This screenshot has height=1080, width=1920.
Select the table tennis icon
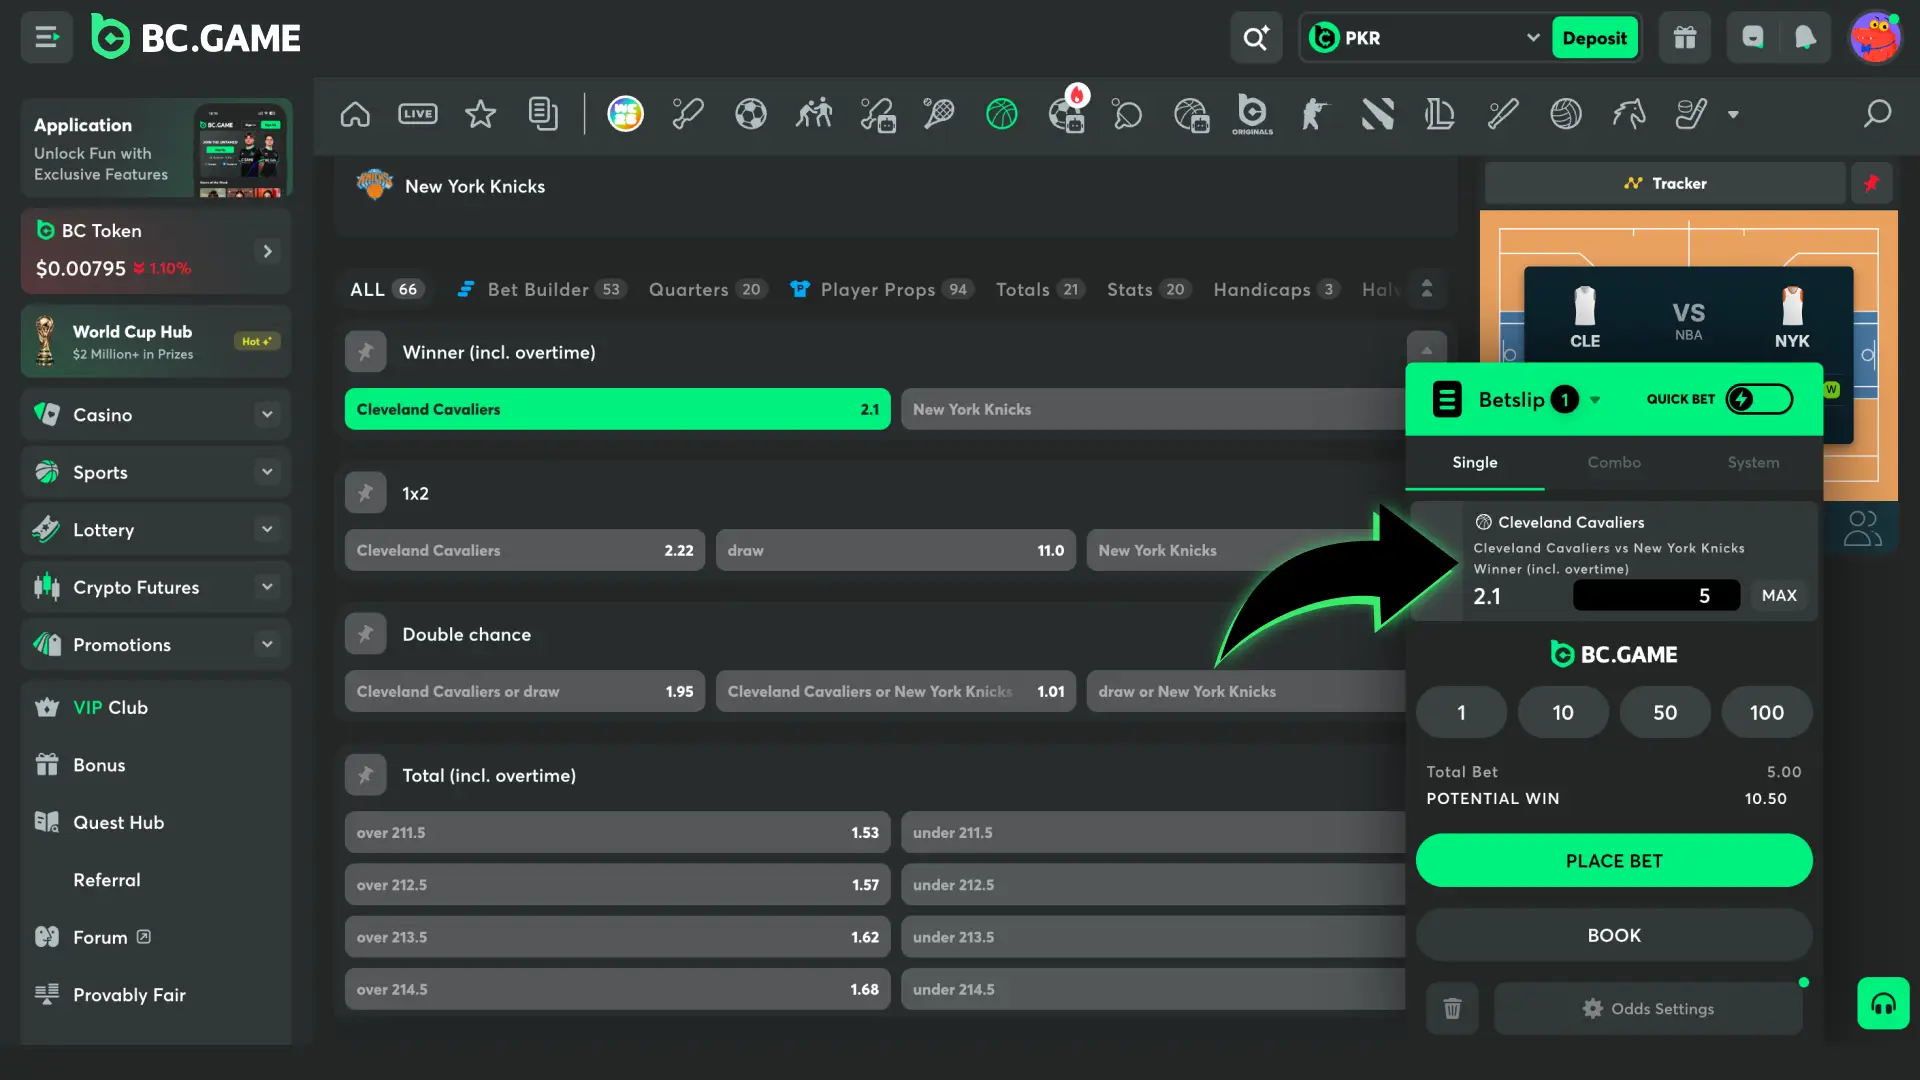point(1128,114)
